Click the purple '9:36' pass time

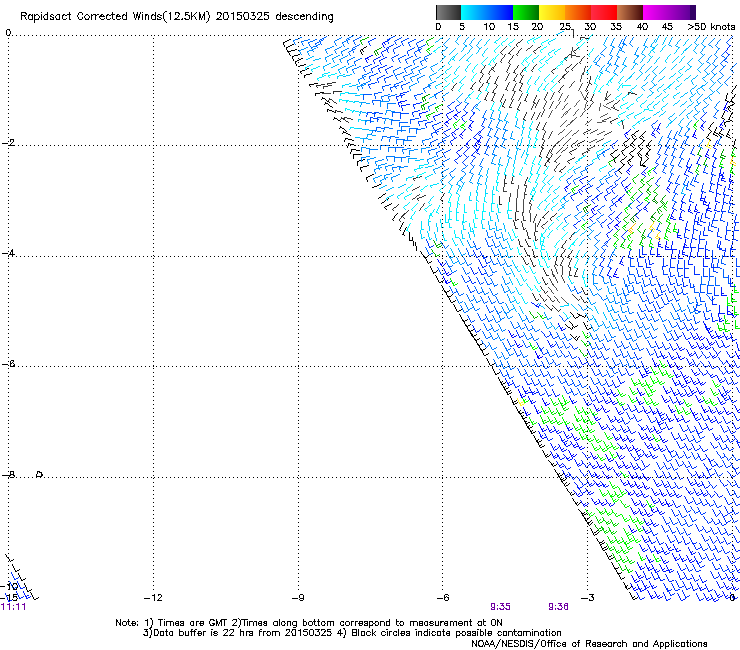(558, 607)
